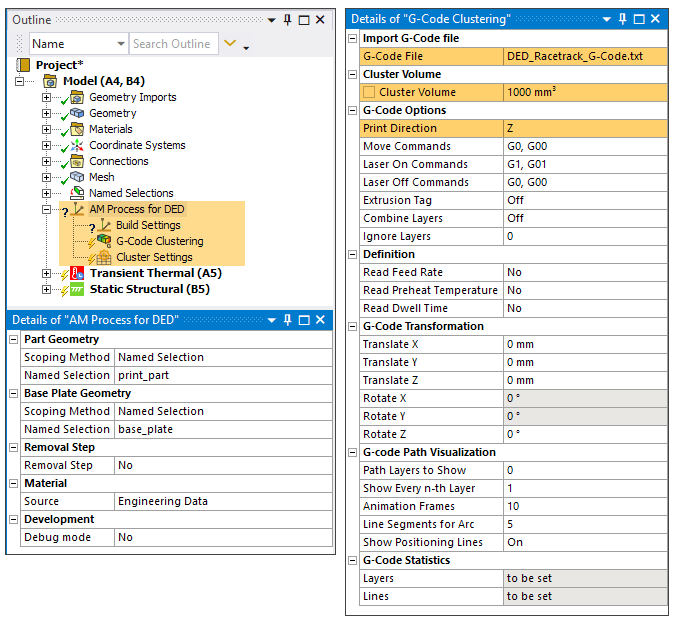This screenshot has height=622, width=675.
Task: Click the Print Direction value Z
Action: point(584,129)
